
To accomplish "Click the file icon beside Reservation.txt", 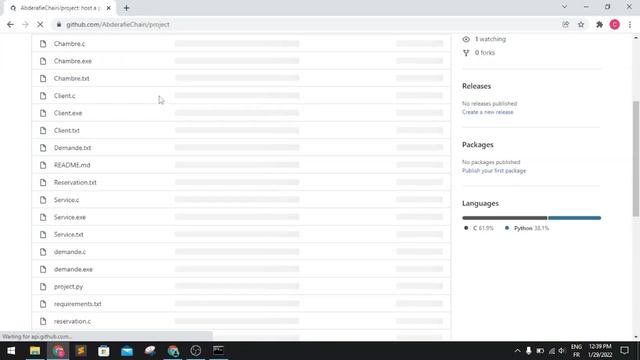I will coord(43,182).
